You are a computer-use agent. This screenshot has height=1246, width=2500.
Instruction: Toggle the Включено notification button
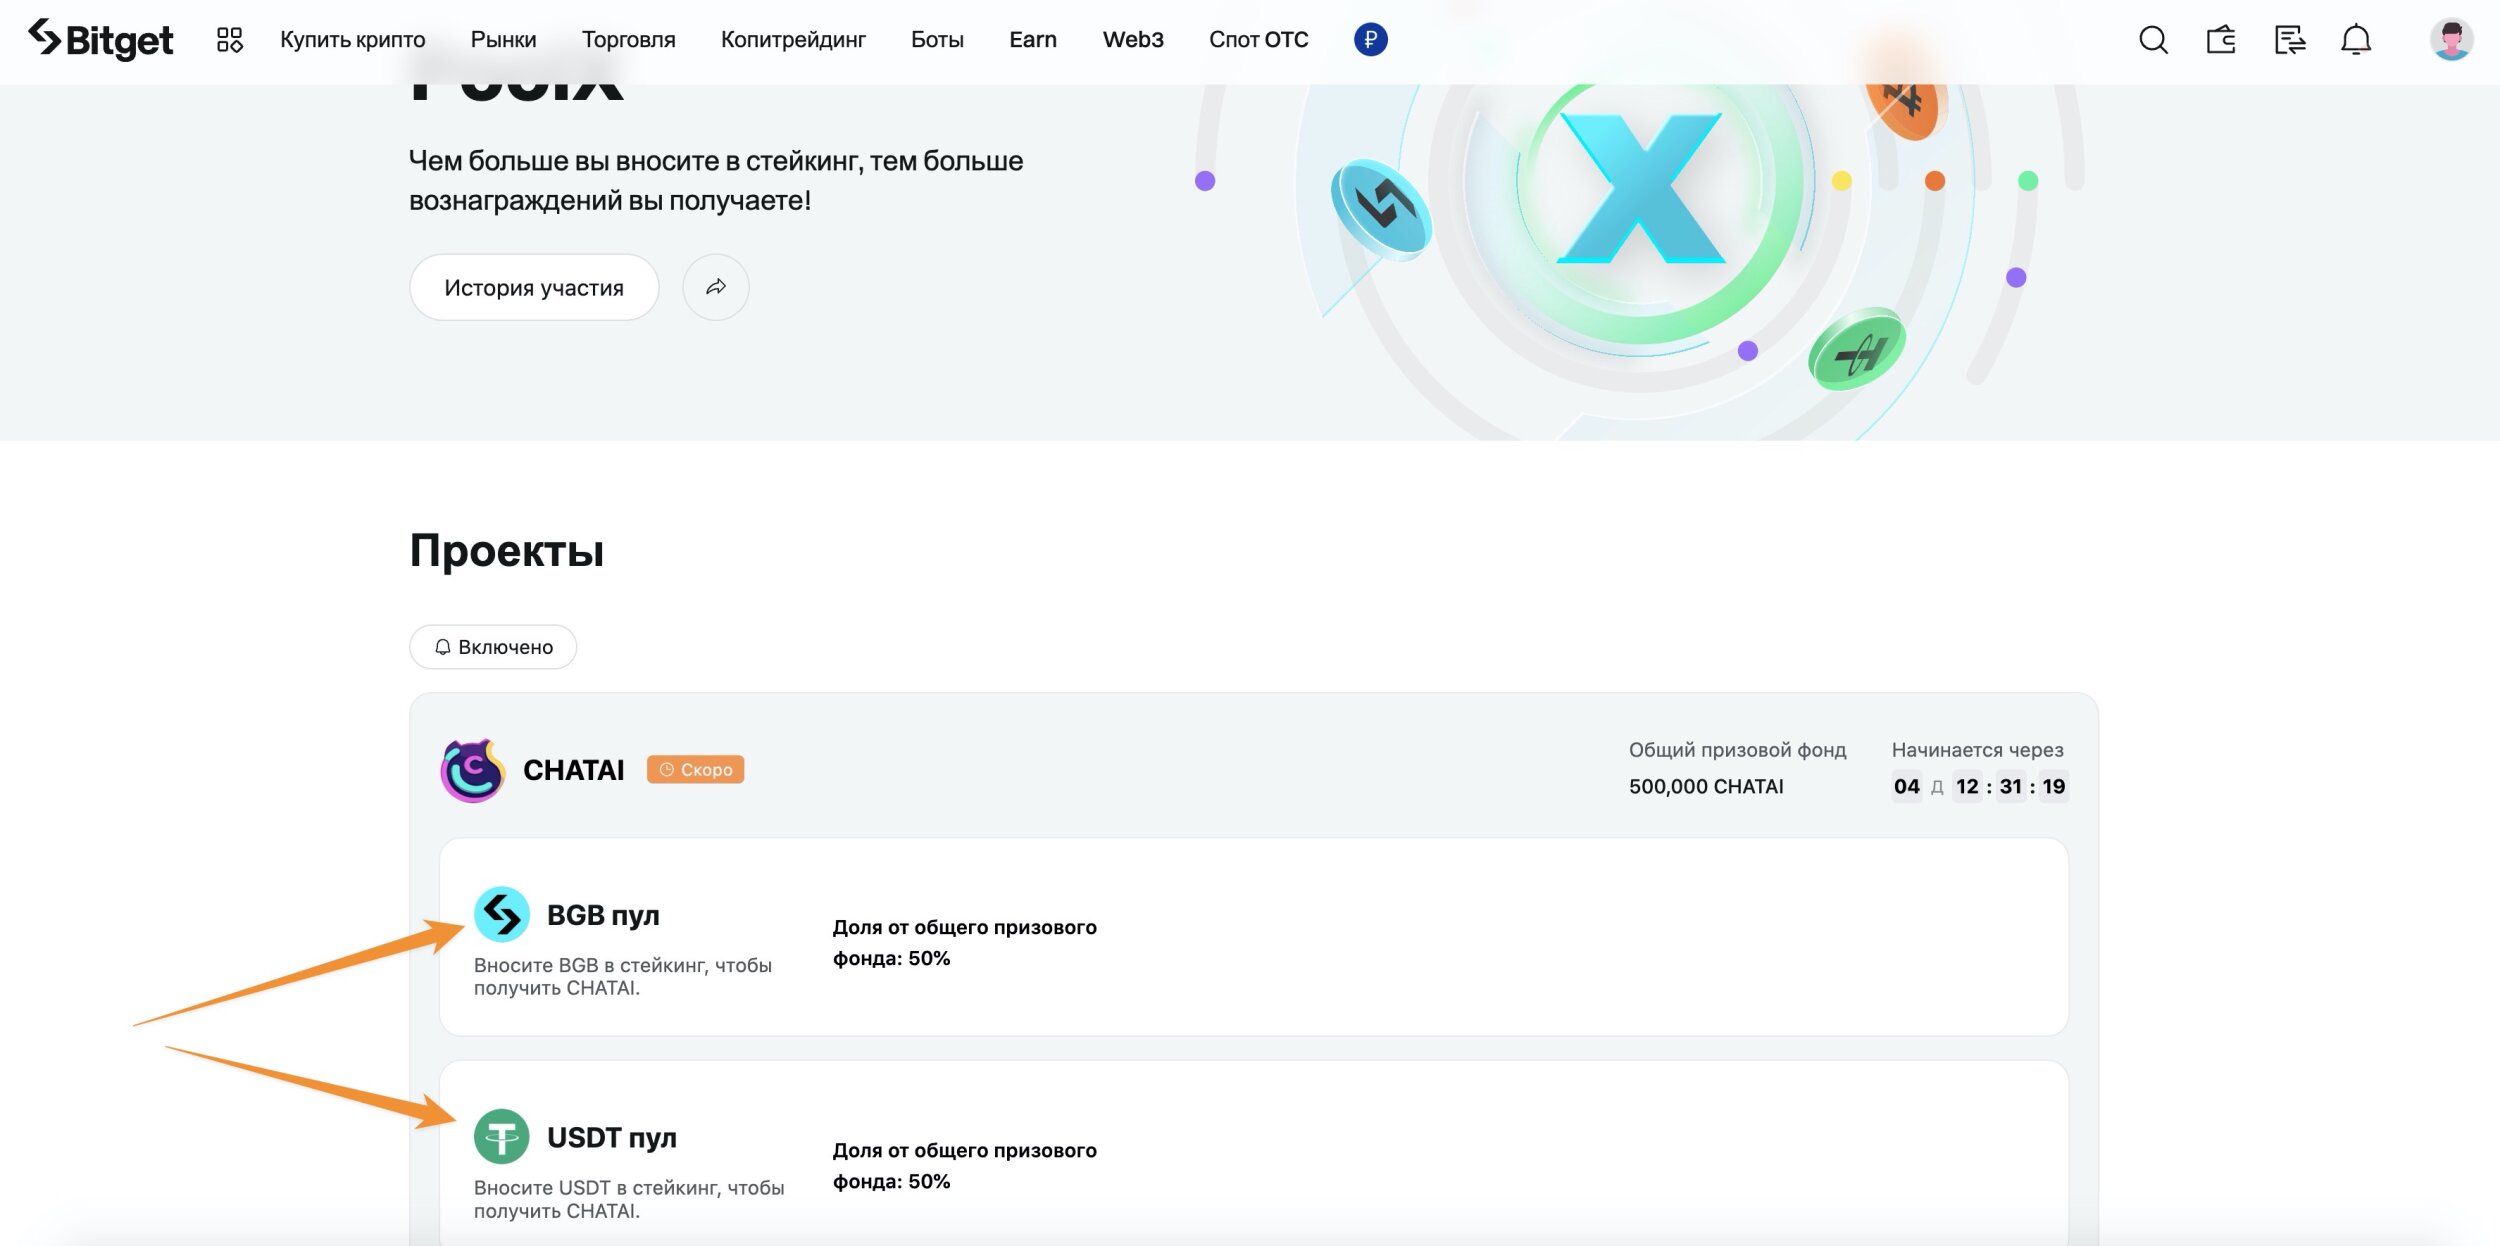[493, 647]
